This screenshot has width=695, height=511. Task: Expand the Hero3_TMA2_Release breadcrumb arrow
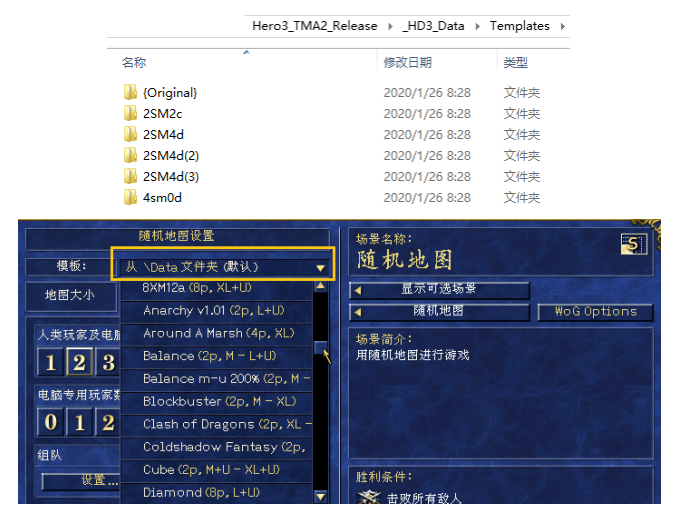[x=390, y=26]
